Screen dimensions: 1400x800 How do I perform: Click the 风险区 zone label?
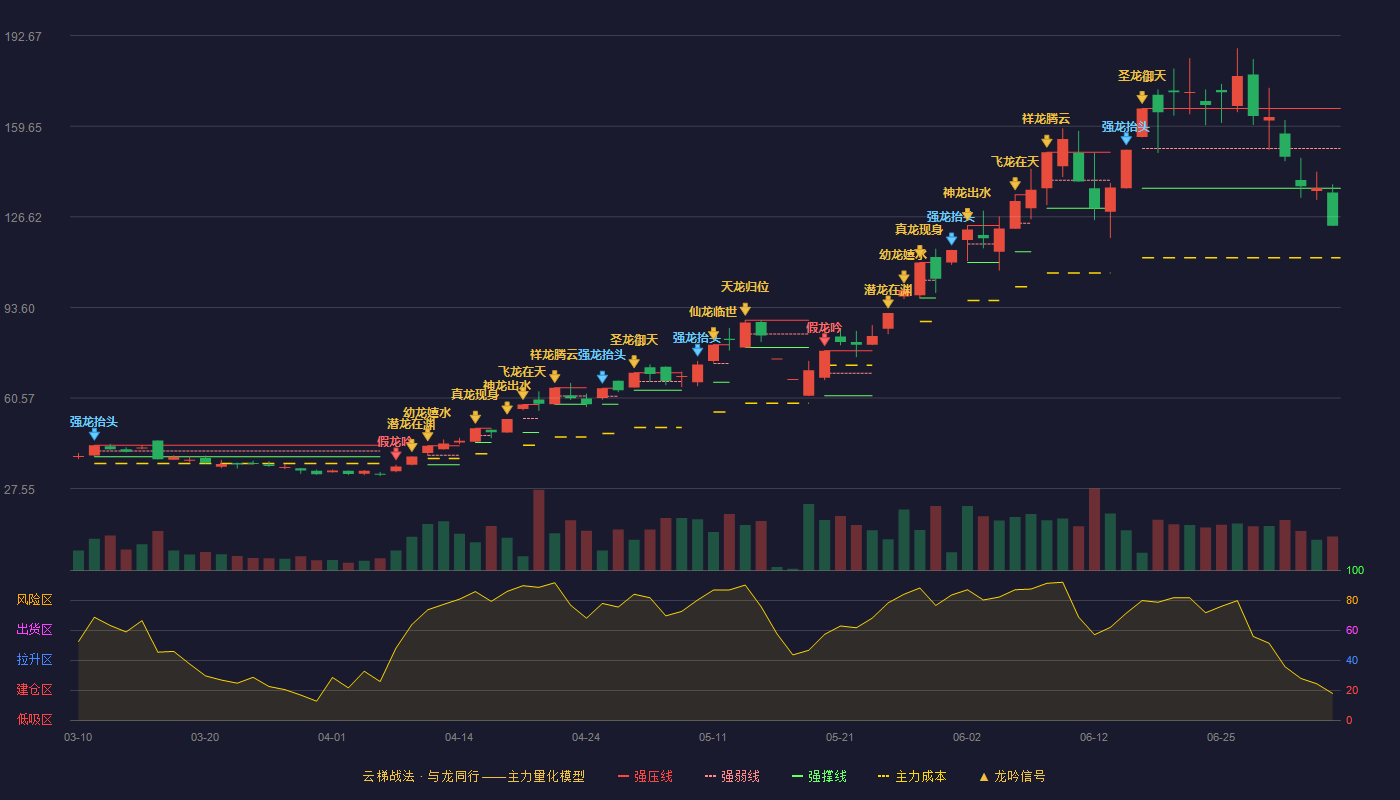coord(34,600)
